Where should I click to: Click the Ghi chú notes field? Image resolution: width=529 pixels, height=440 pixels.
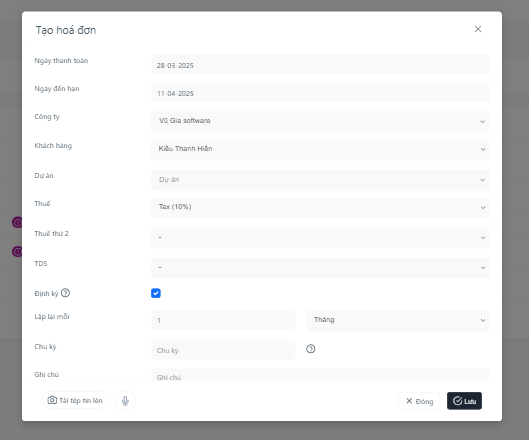[x=320, y=375]
